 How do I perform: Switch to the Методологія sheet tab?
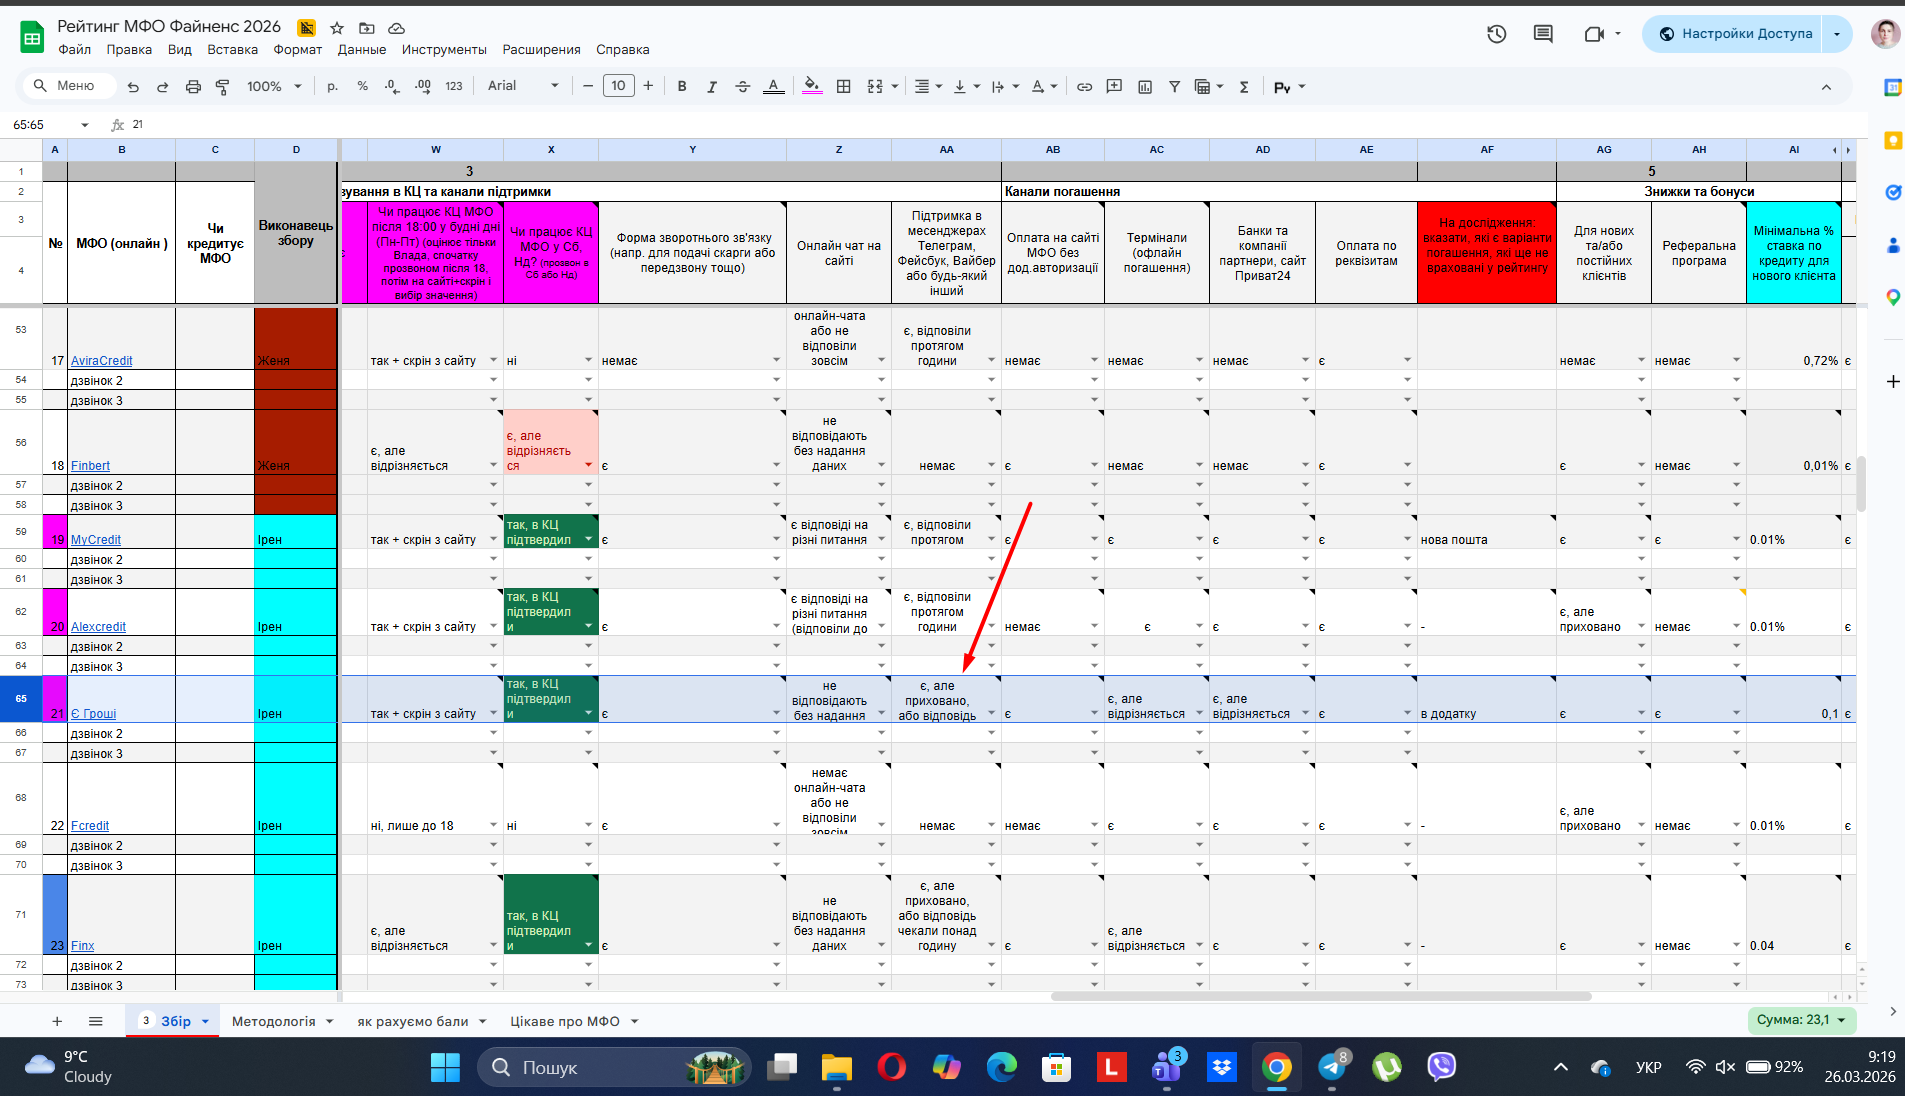[x=273, y=1021]
